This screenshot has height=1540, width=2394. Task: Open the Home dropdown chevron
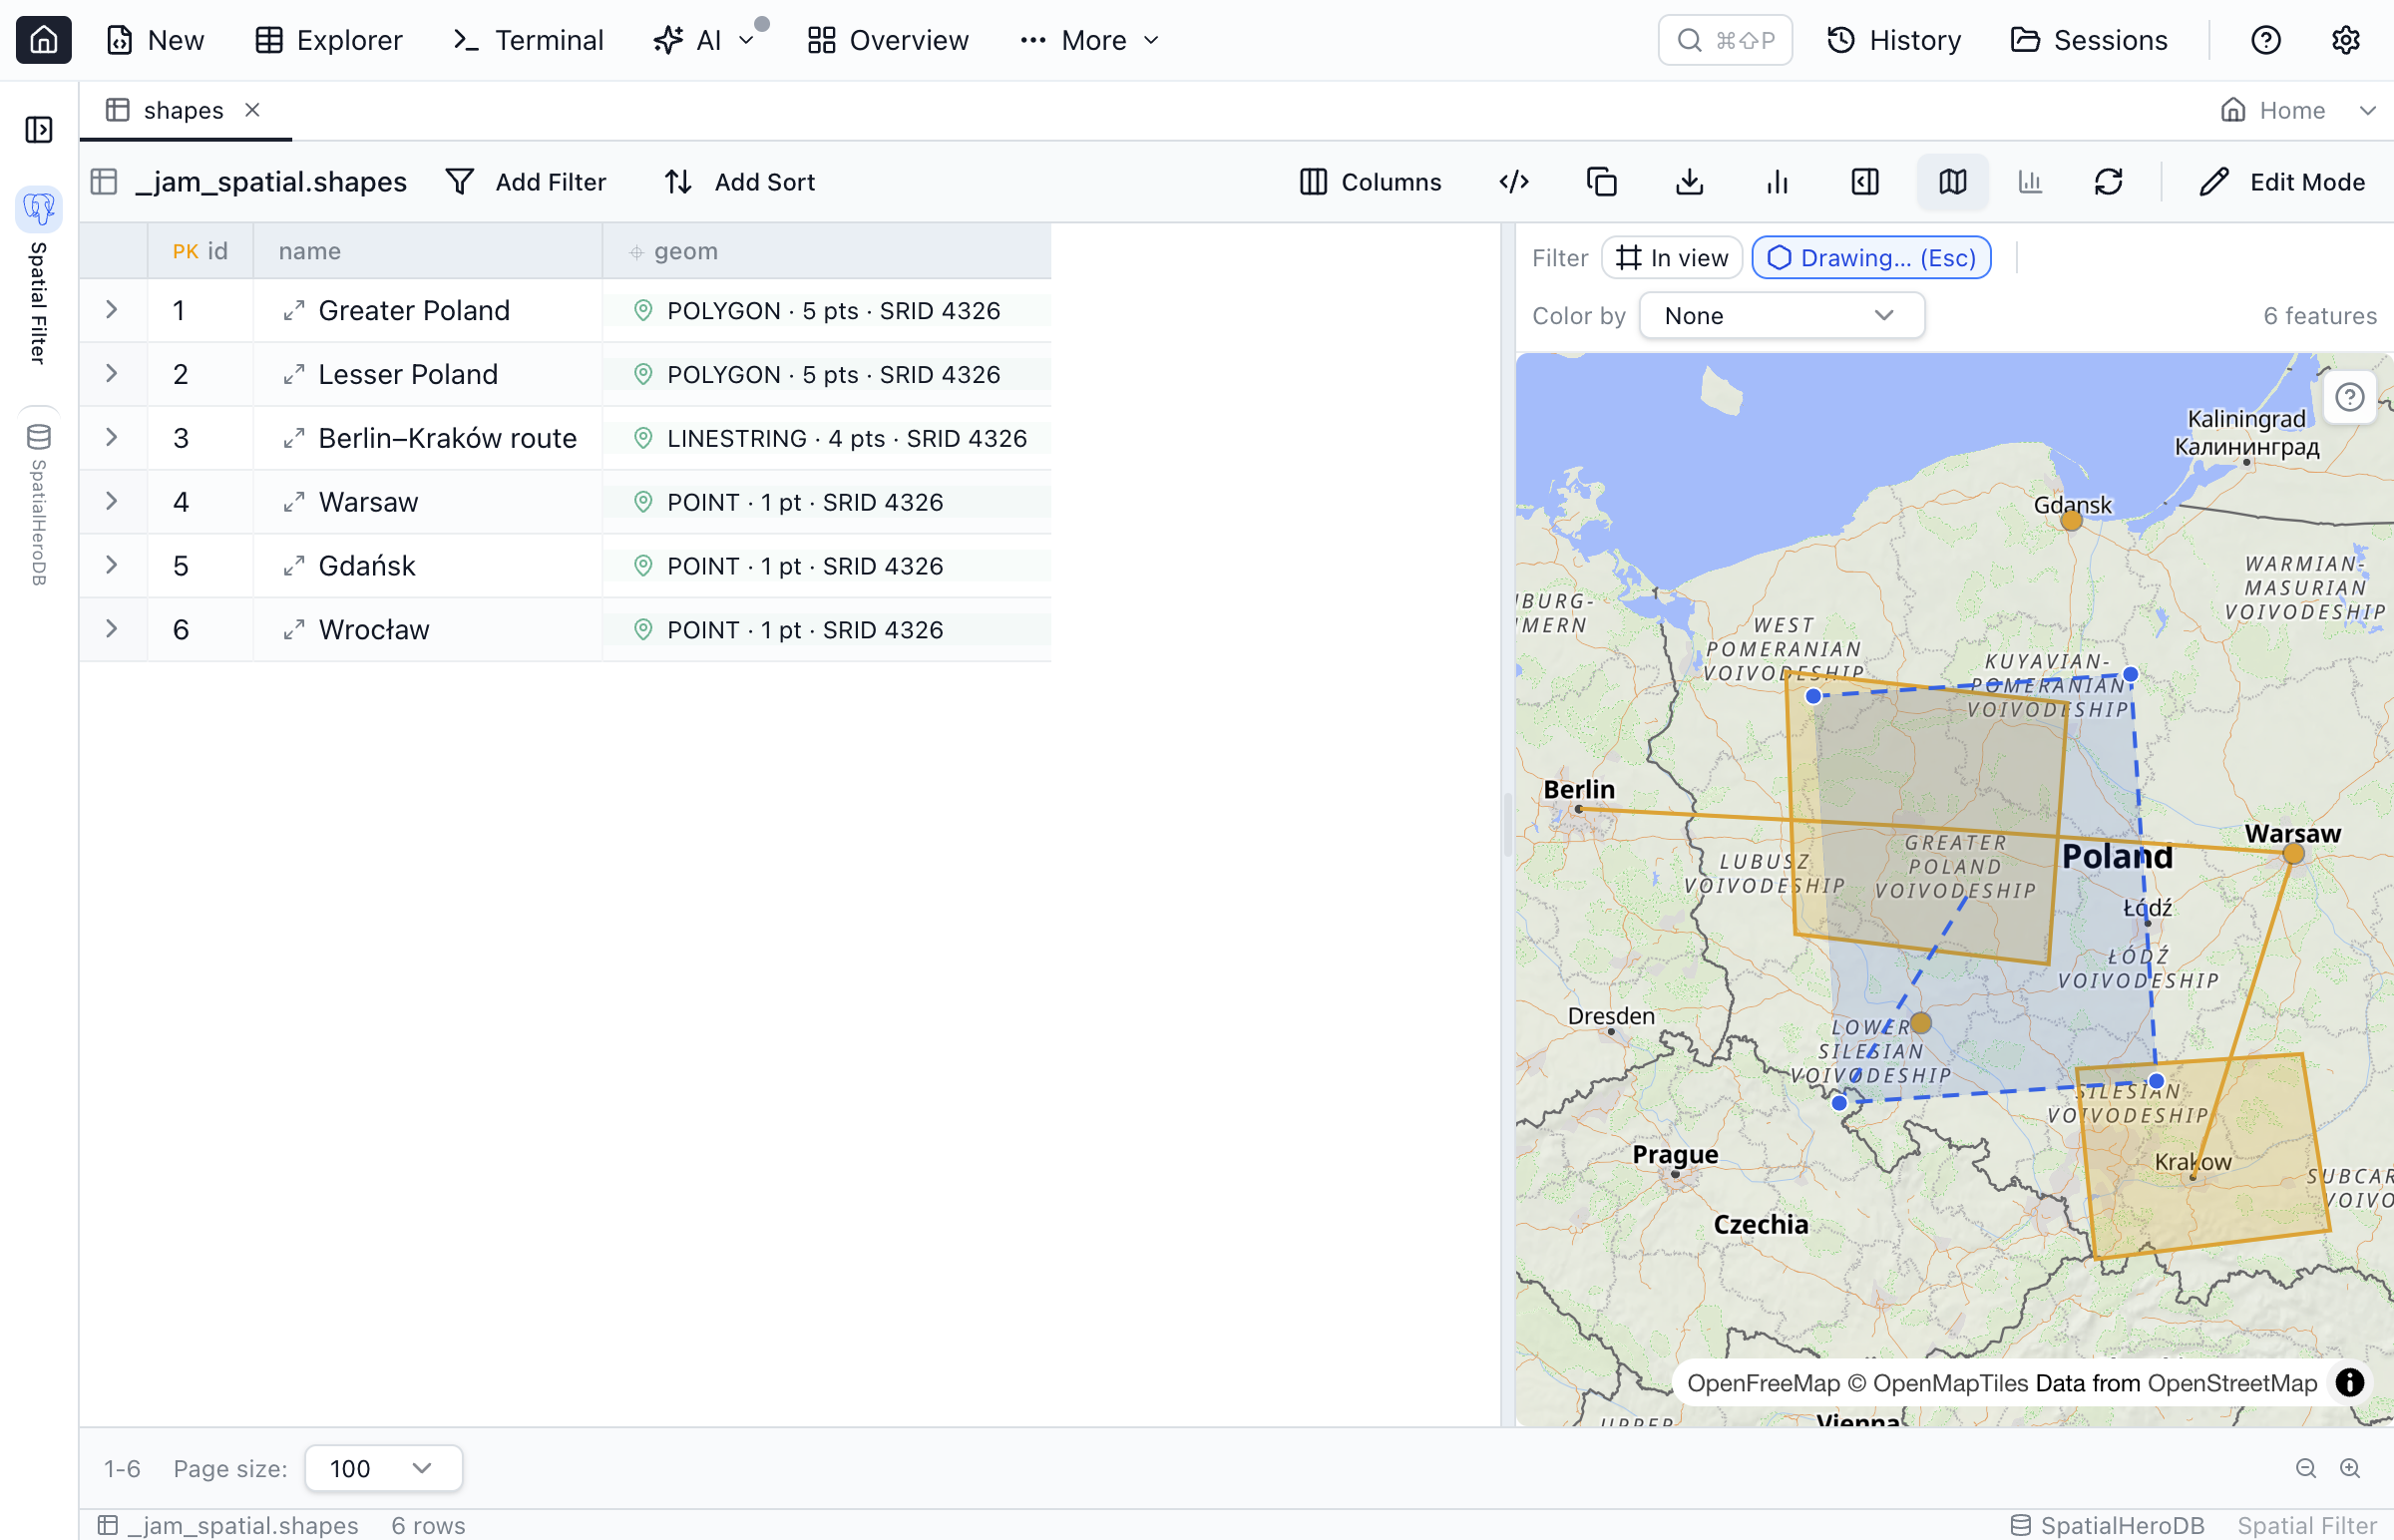pyautogui.click(x=2367, y=110)
